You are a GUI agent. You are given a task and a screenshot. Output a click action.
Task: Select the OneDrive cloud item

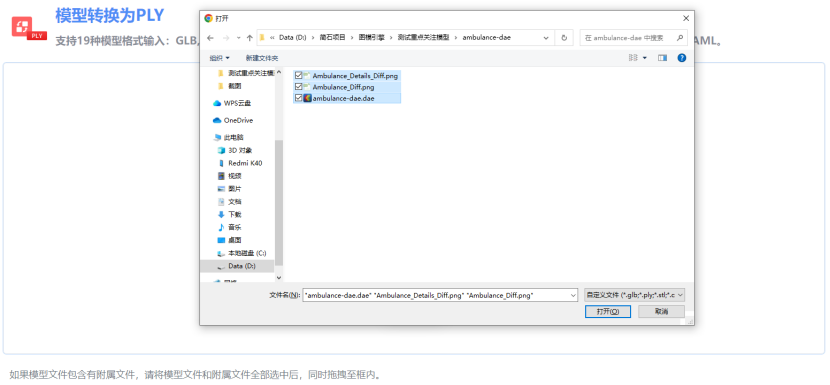point(233,120)
